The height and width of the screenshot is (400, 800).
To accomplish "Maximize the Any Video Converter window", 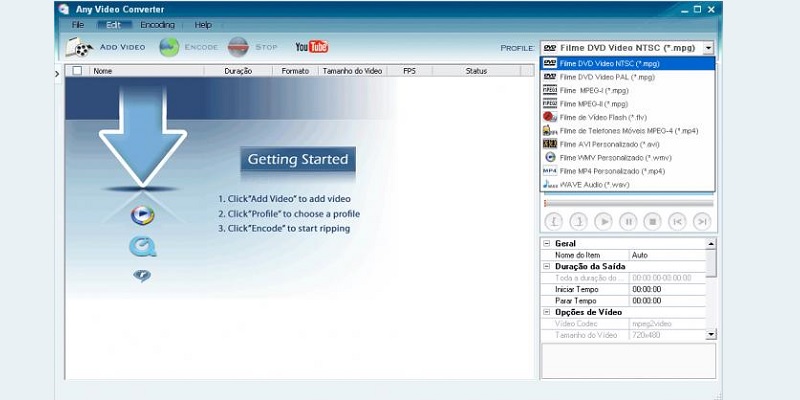I will tap(697, 9).
